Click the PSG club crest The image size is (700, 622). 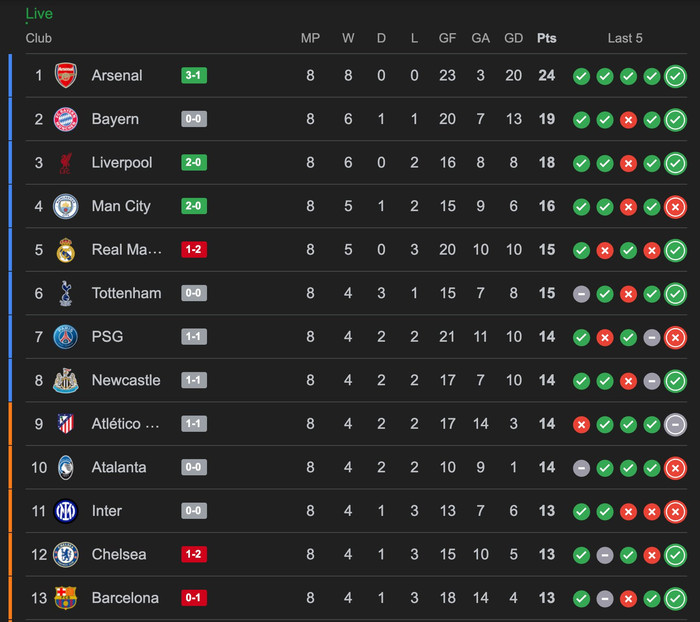point(66,337)
